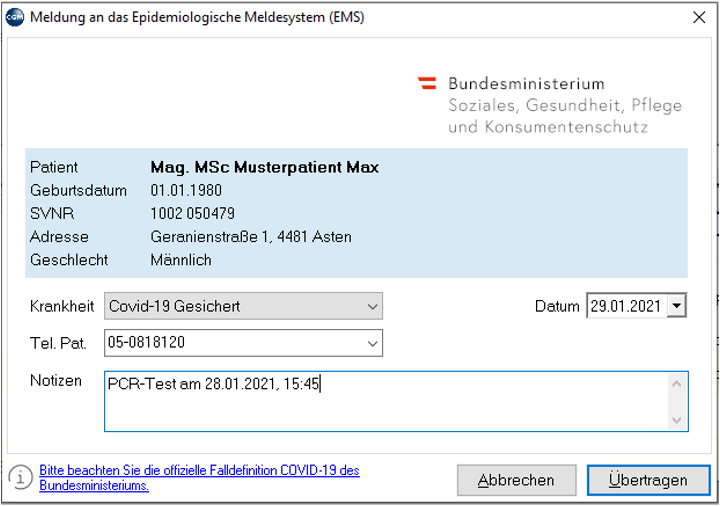Open the official COVID-19 Falldefinition link

coord(199,478)
